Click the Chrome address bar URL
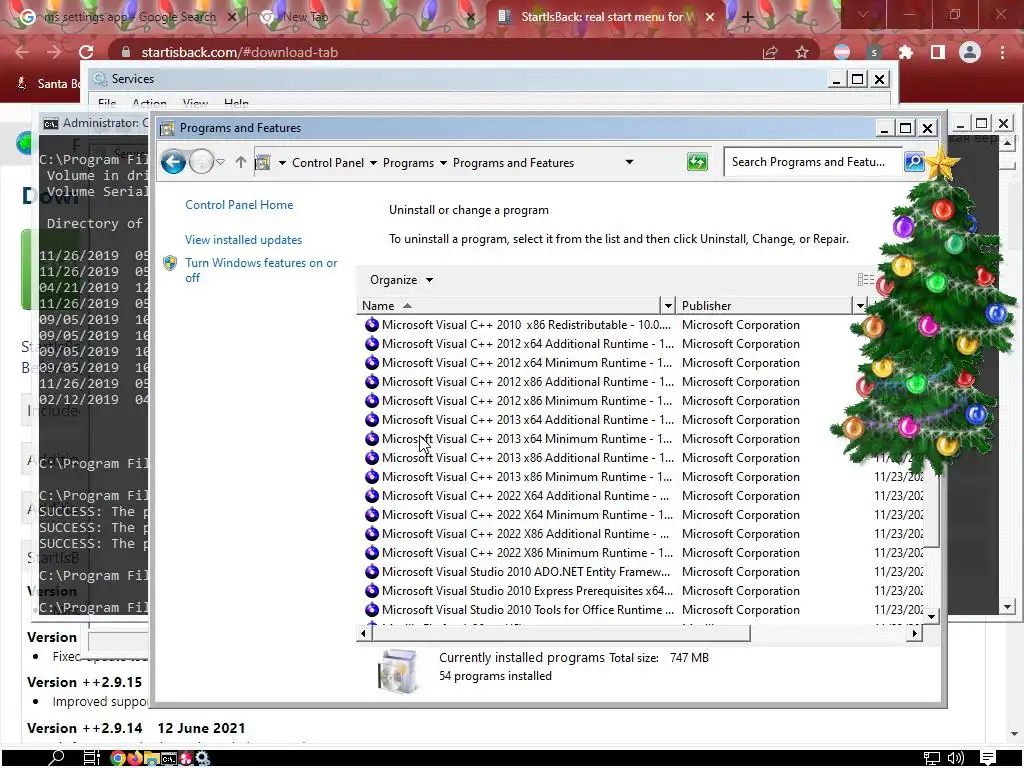Screen dimensions: 1024x768 [239, 52]
